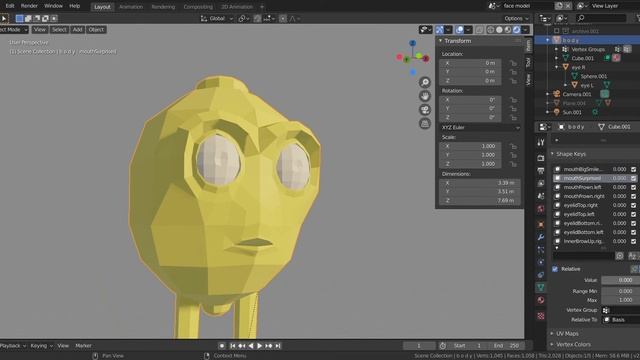
Task: Open the Edit menu
Action: 10,6
